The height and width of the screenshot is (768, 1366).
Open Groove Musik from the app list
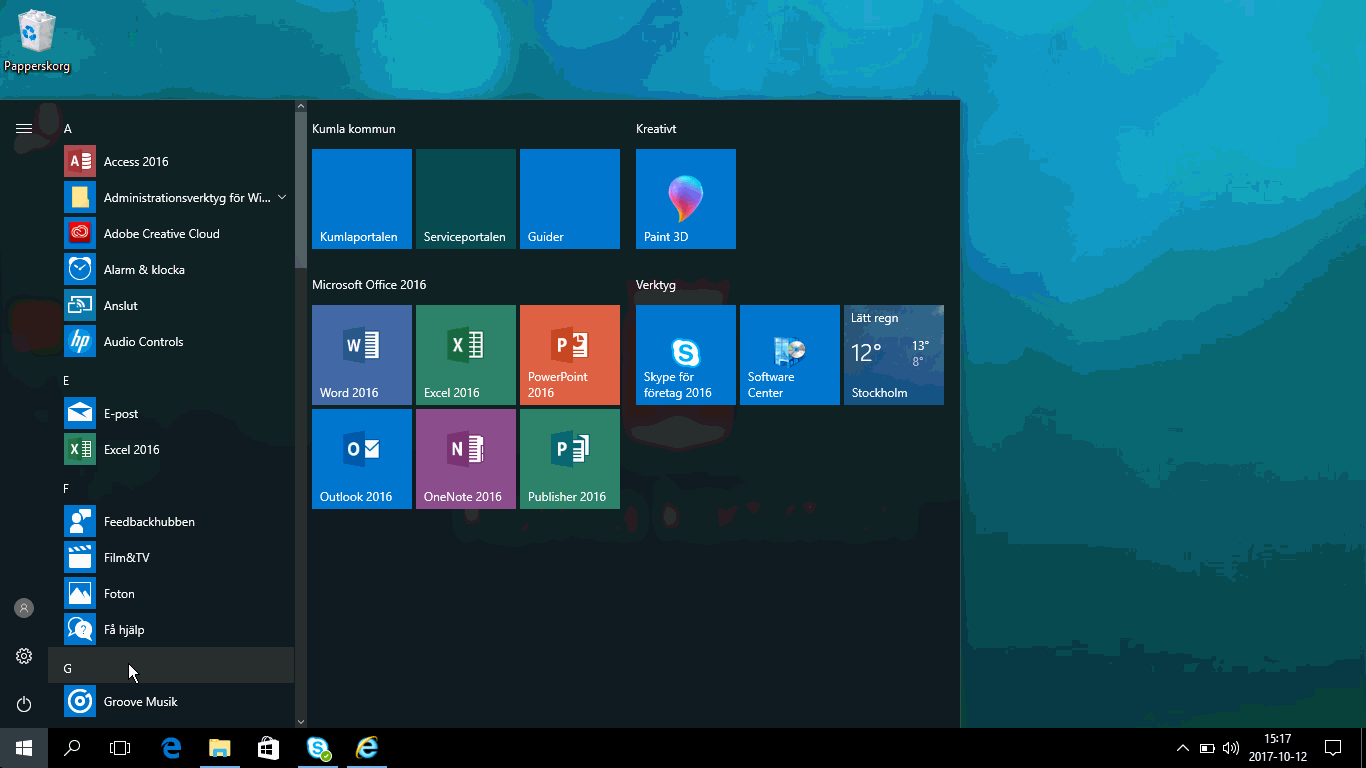(x=140, y=702)
